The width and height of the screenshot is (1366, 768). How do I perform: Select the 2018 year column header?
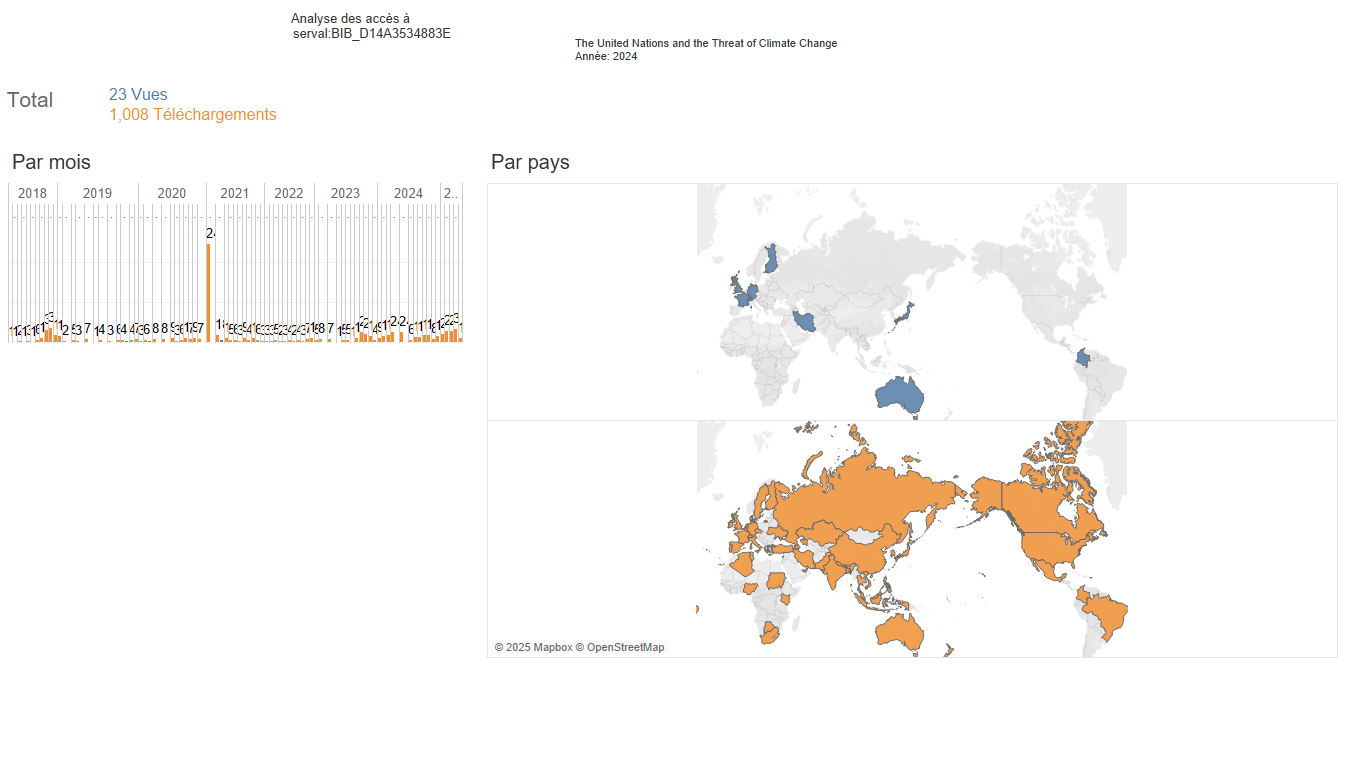[x=33, y=193]
